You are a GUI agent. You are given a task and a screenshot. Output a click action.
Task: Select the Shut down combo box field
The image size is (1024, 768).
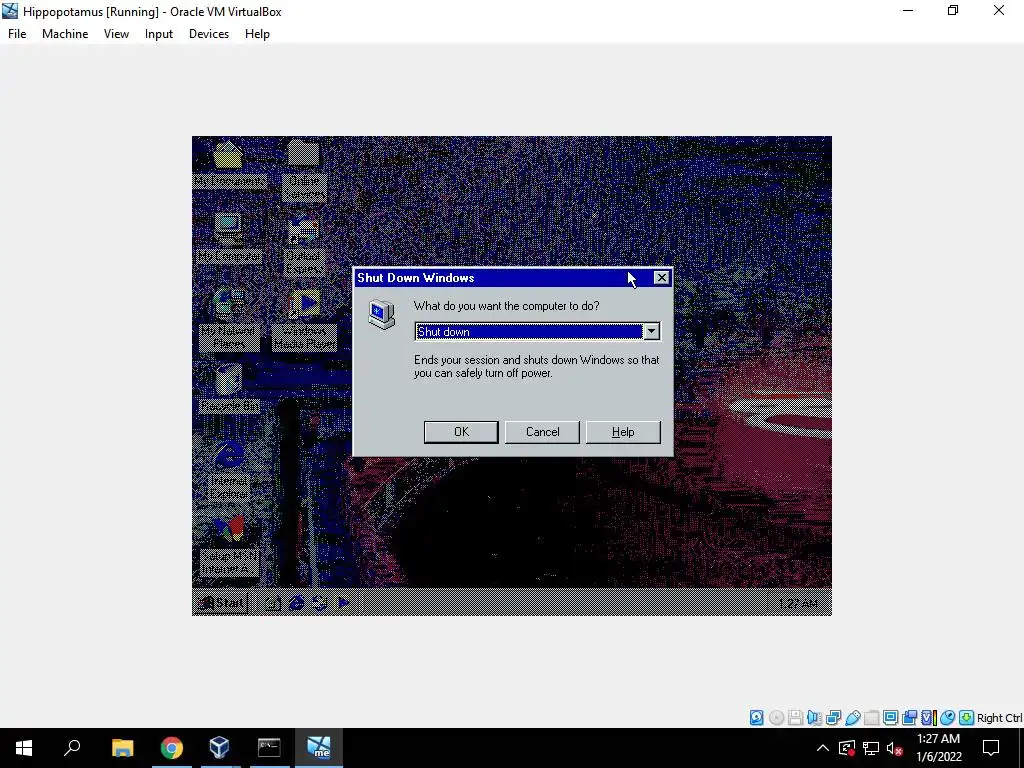537,332
